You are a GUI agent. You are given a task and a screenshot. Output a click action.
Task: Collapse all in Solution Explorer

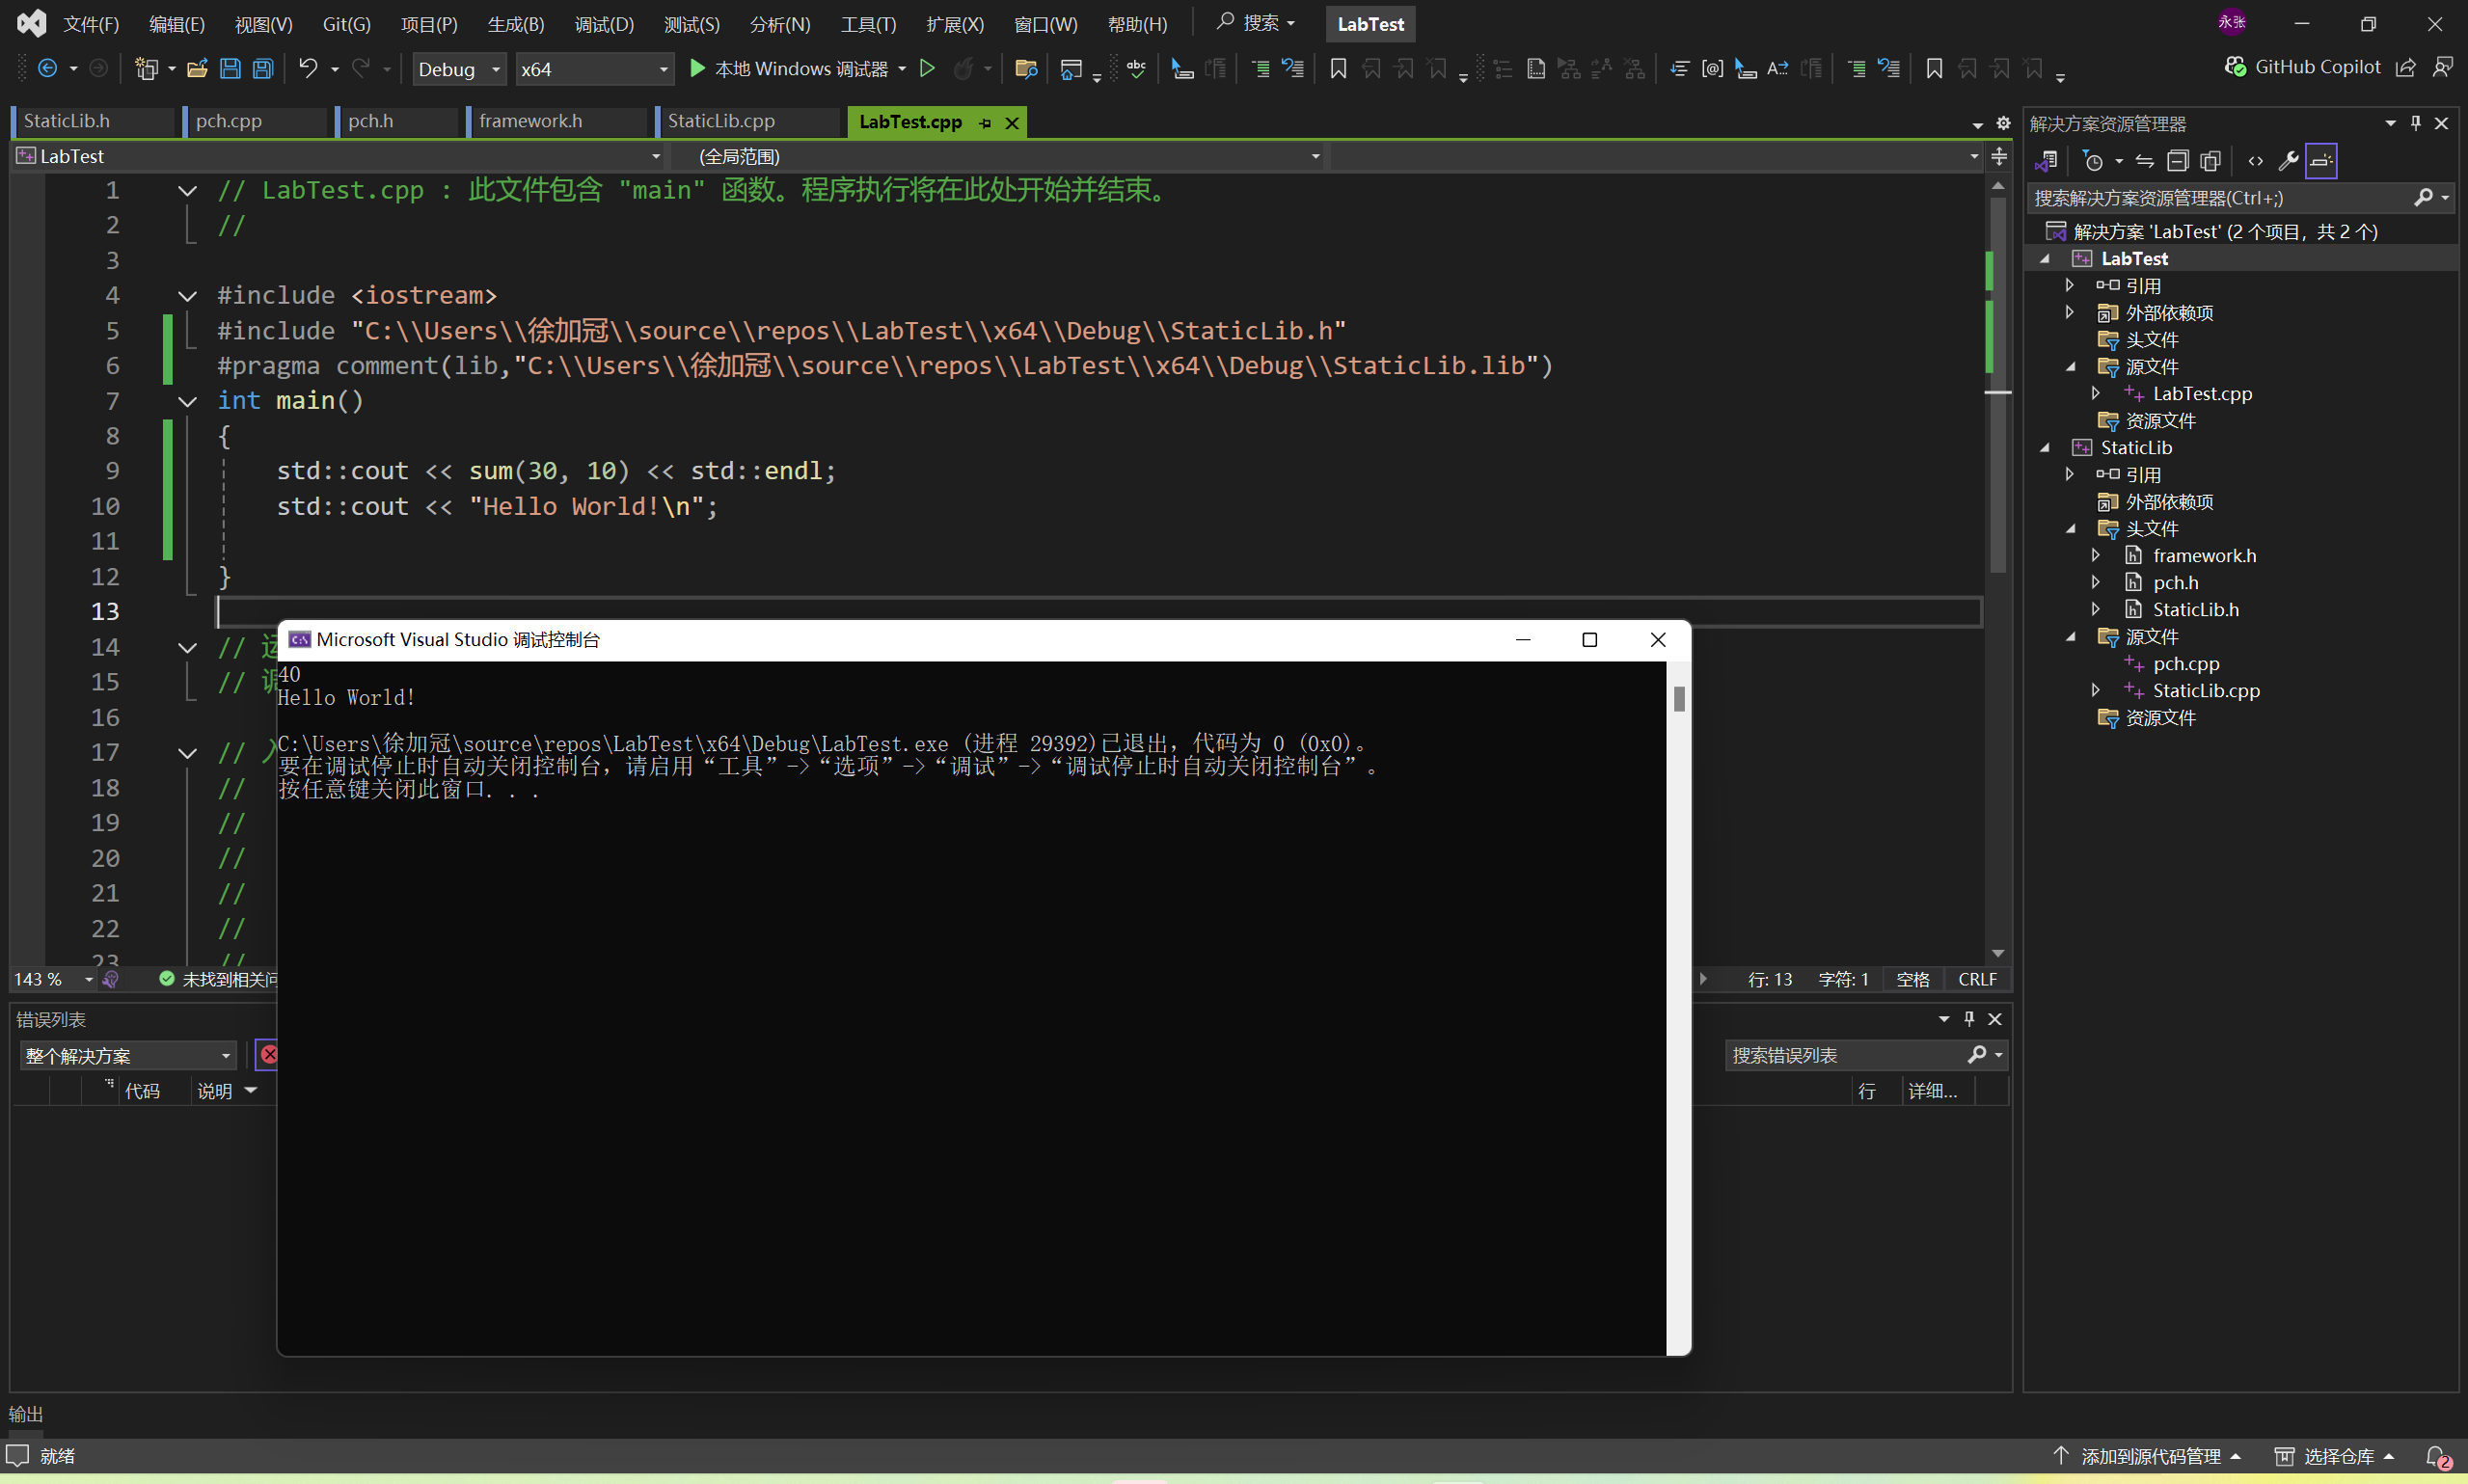2178,161
